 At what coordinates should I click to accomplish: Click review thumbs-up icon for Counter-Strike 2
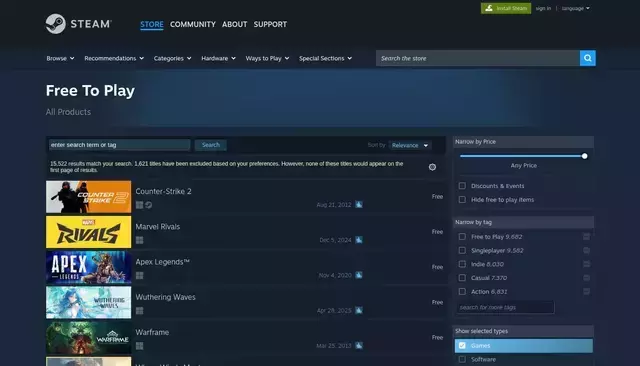coord(359,204)
